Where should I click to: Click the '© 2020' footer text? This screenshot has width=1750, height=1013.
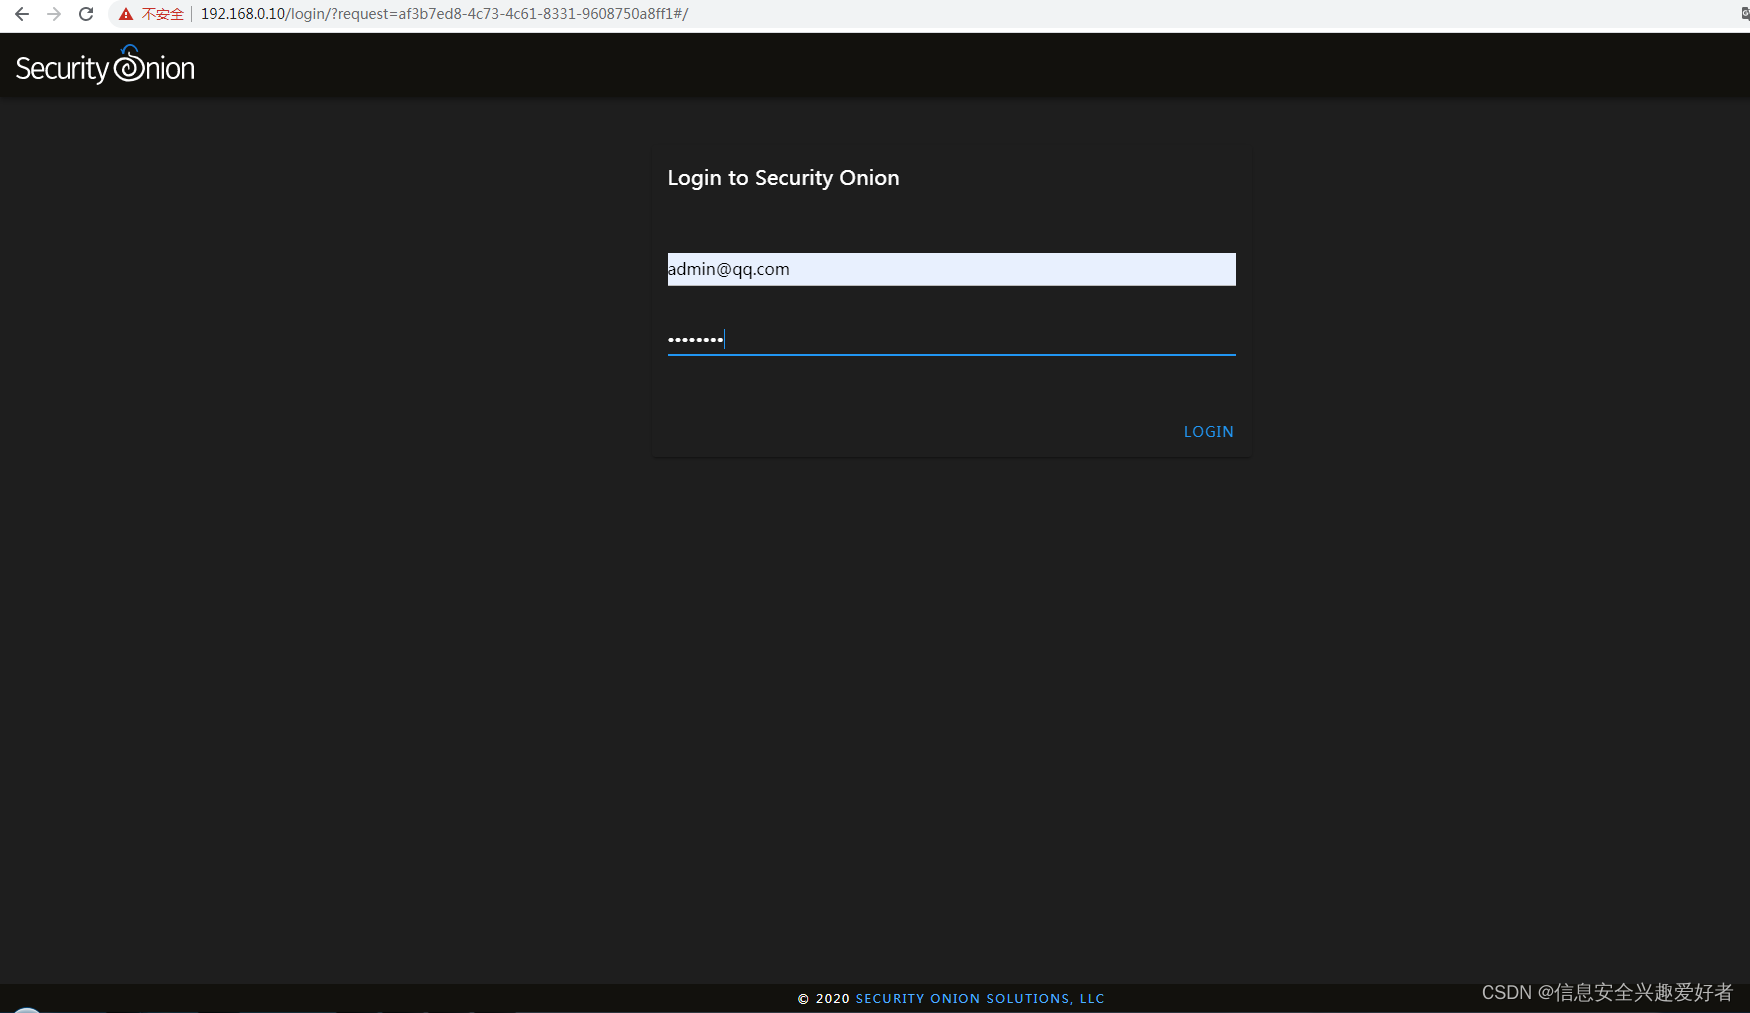[x=823, y=998]
